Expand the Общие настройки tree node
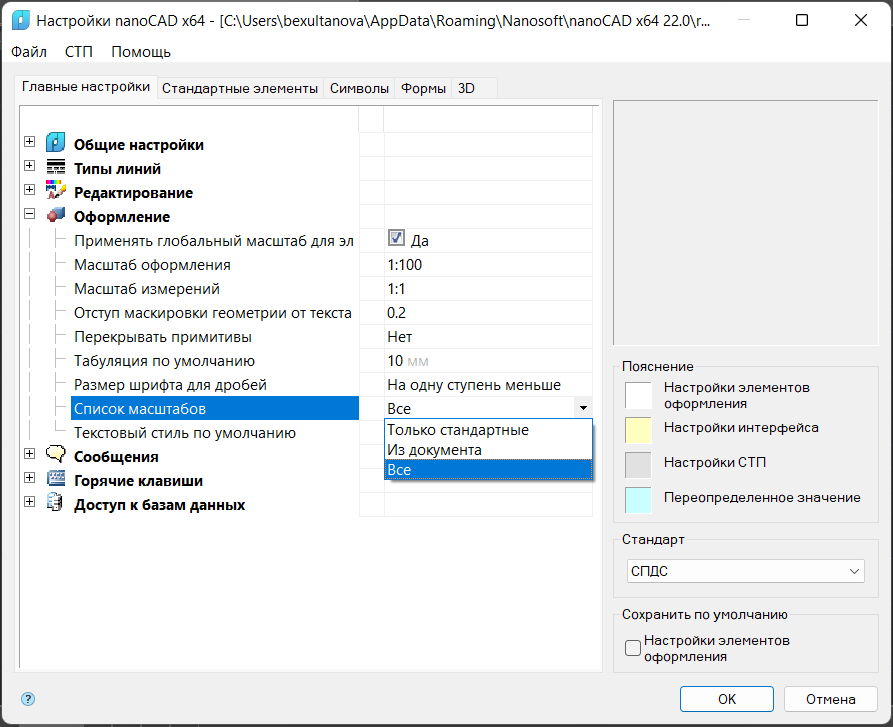The width and height of the screenshot is (893, 727). (29, 142)
